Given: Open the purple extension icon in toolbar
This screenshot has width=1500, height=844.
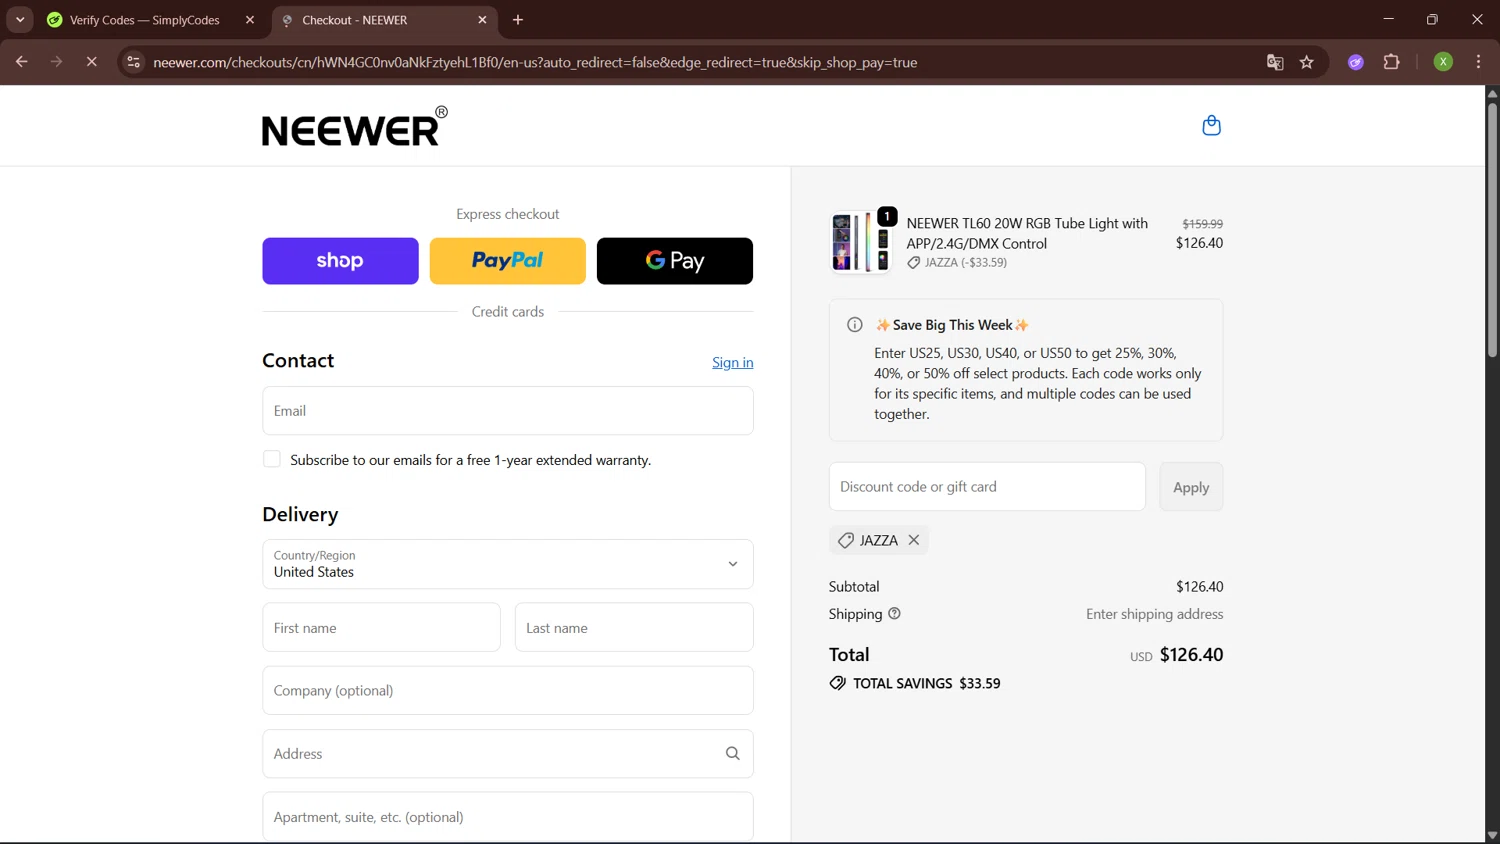Looking at the screenshot, I should 1356,62.
